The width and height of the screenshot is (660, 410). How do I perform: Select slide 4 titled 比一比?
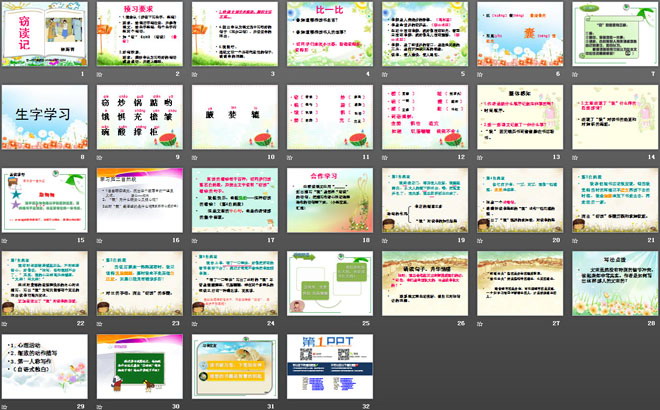[x=327, y=37]
